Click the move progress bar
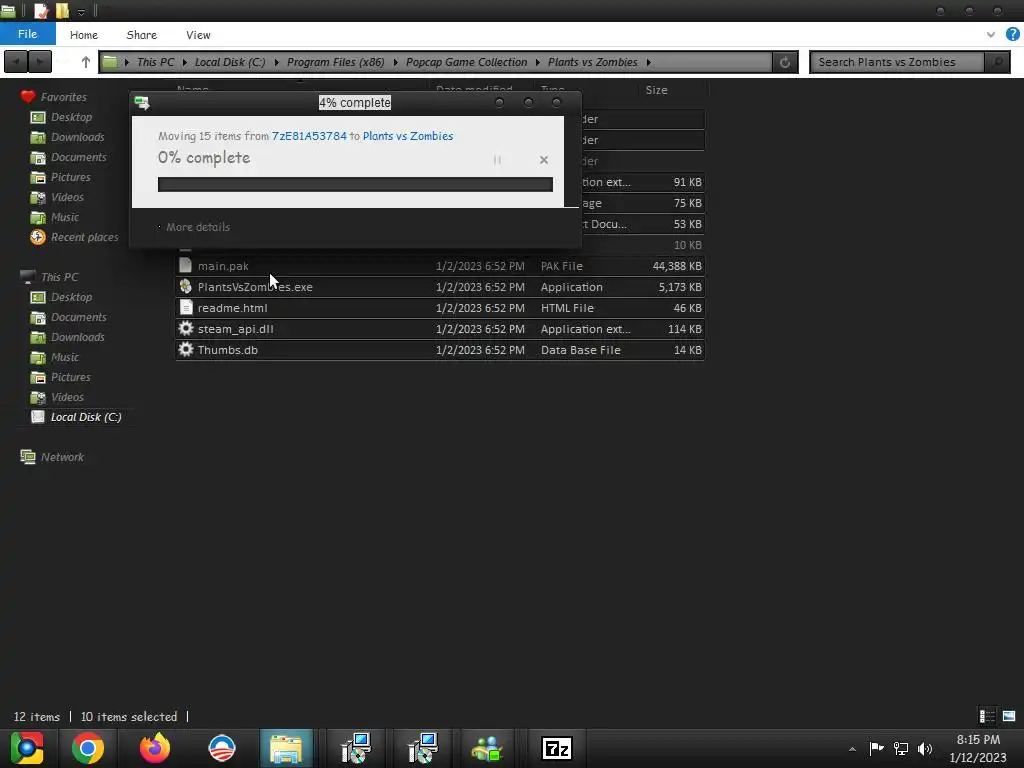Viewport: 1024px width, 768px height. [355, 184]
